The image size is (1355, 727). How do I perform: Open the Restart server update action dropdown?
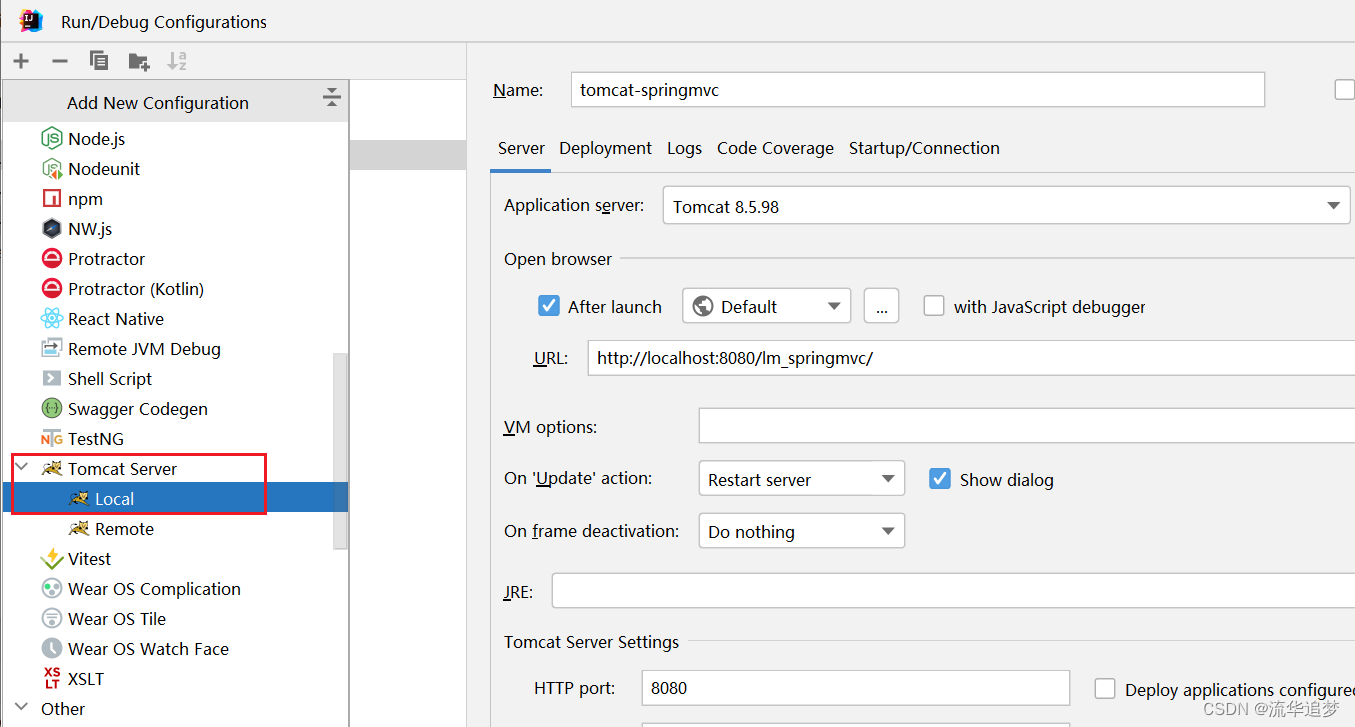point(801,479)
